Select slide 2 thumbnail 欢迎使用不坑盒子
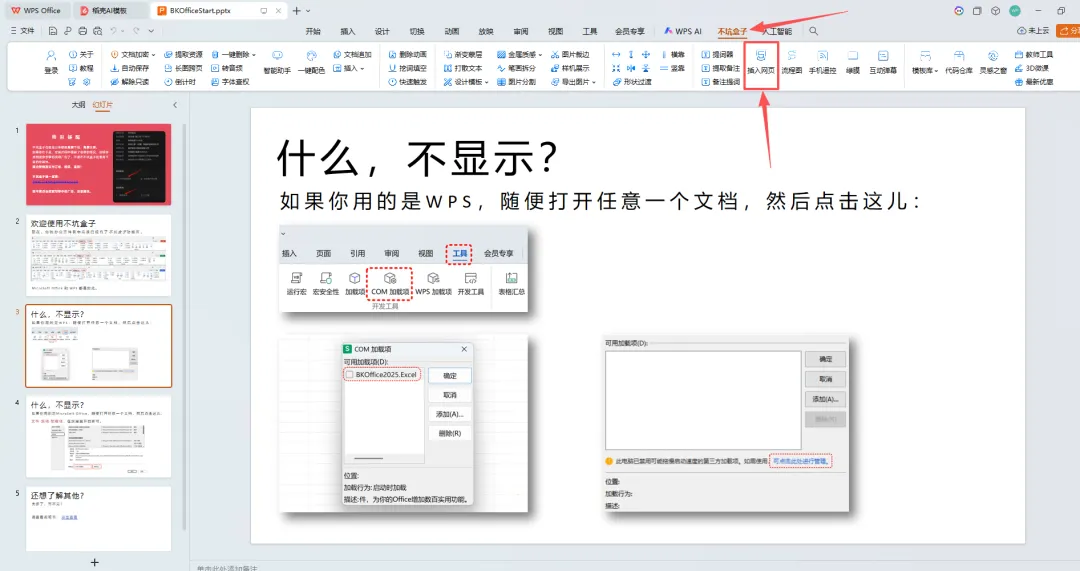Screen dimensions: 1080x571 click(x=98, y=256)
